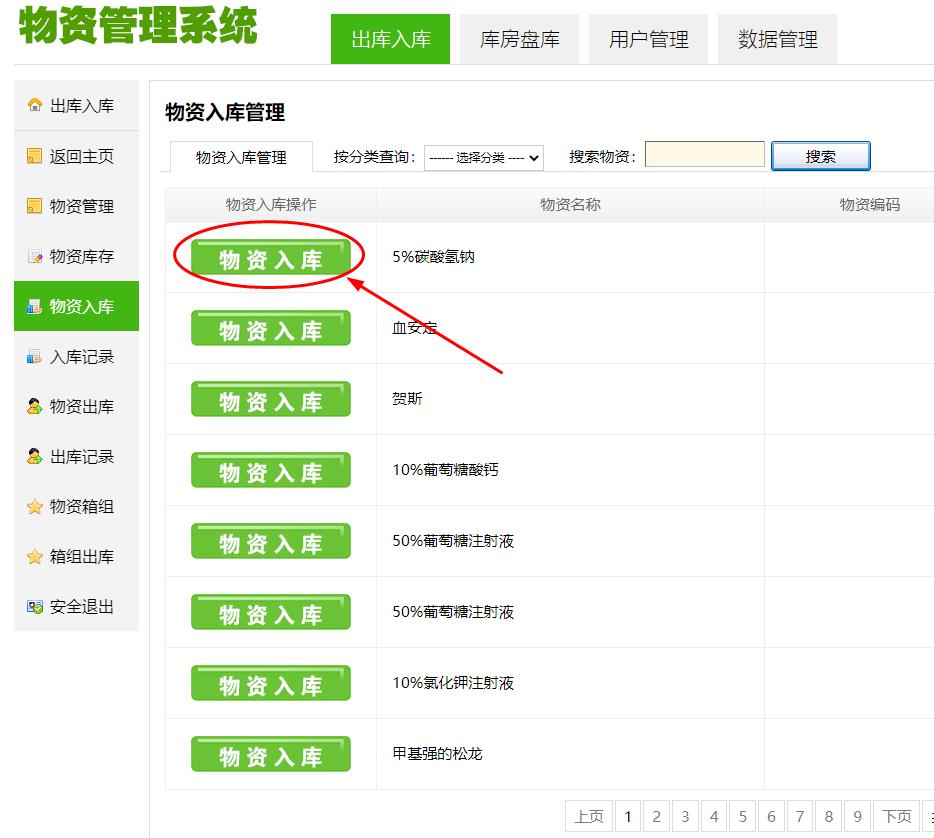The image size is (934, 838).
Task: Open 物资出库 in the sidebar
Action: [x=76, y=406]
